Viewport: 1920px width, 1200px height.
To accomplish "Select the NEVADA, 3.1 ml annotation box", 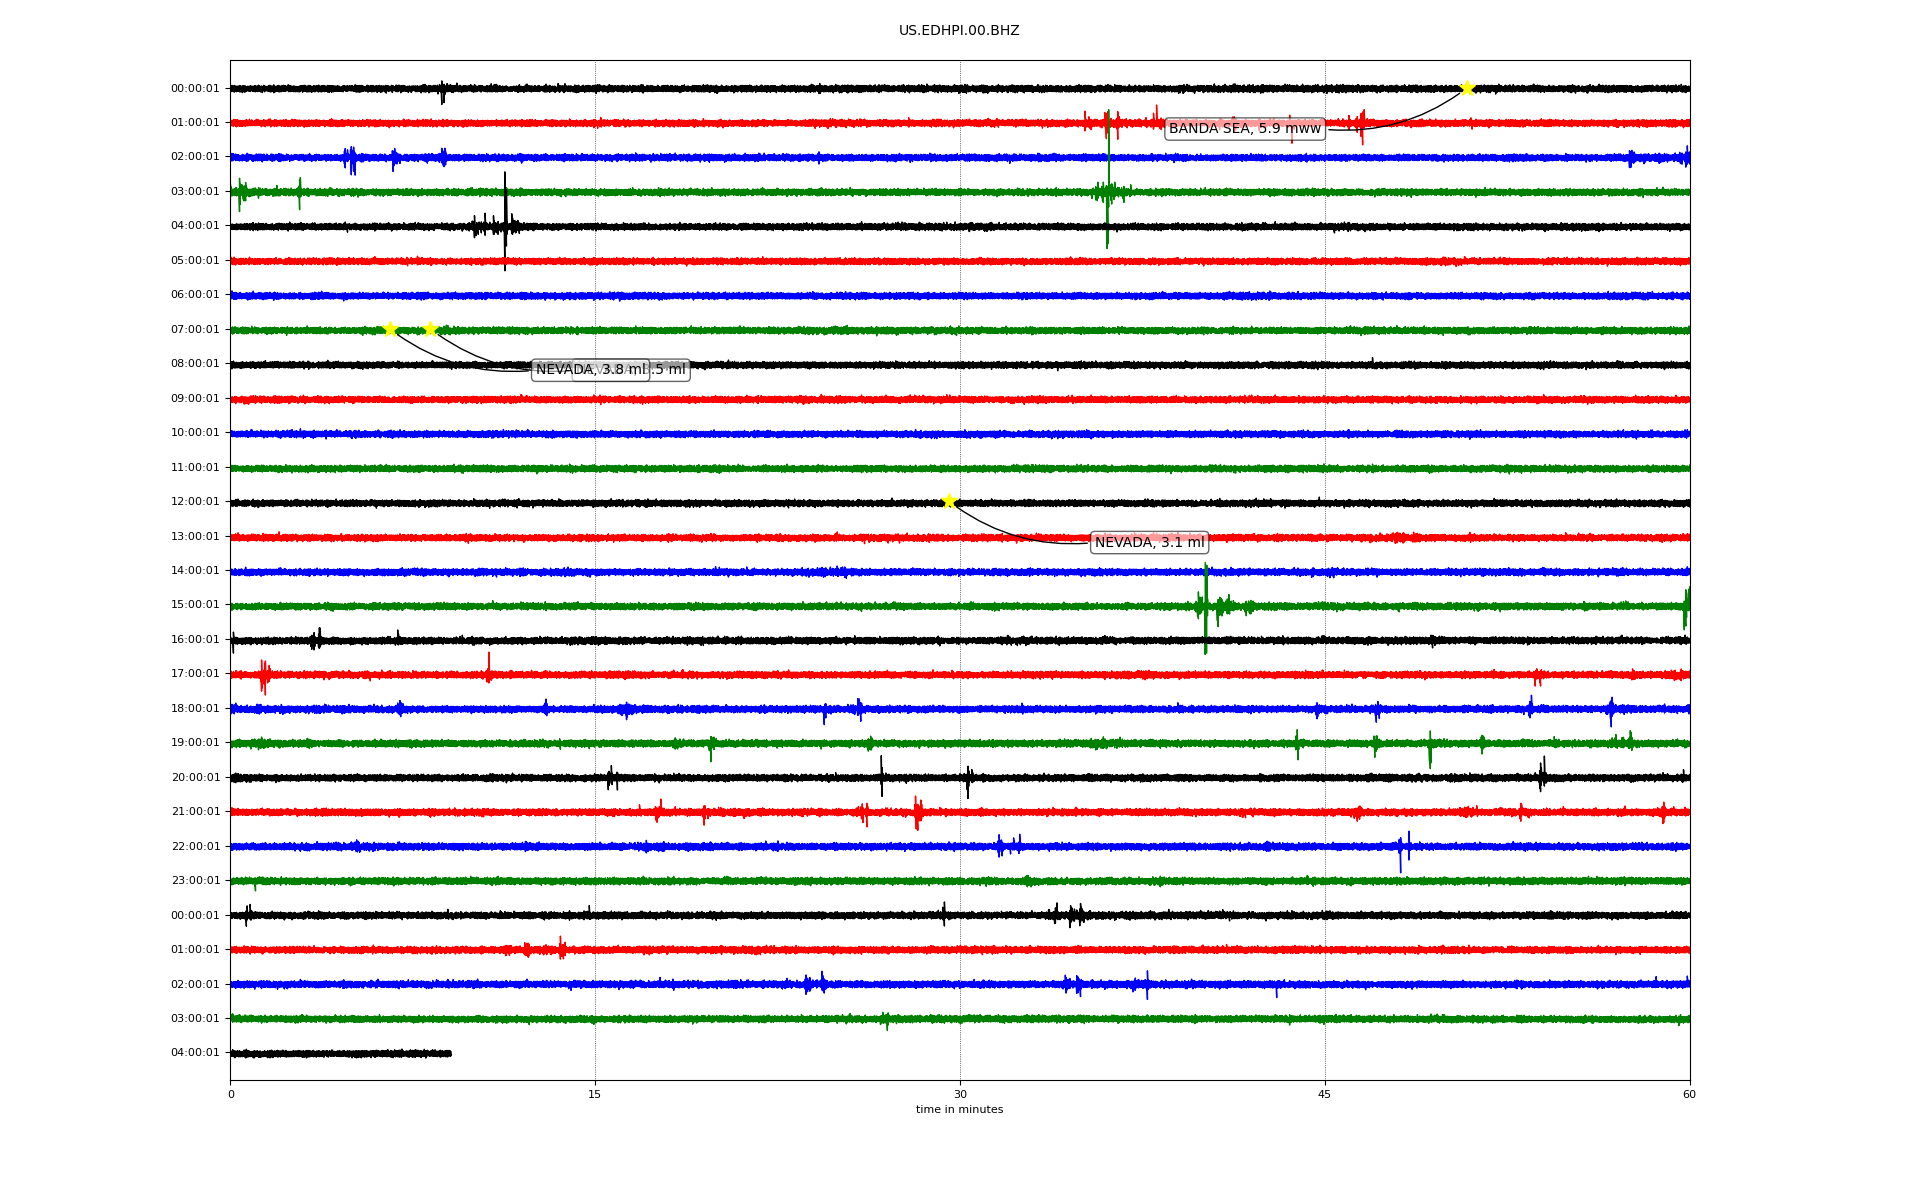I will 1149,542.
